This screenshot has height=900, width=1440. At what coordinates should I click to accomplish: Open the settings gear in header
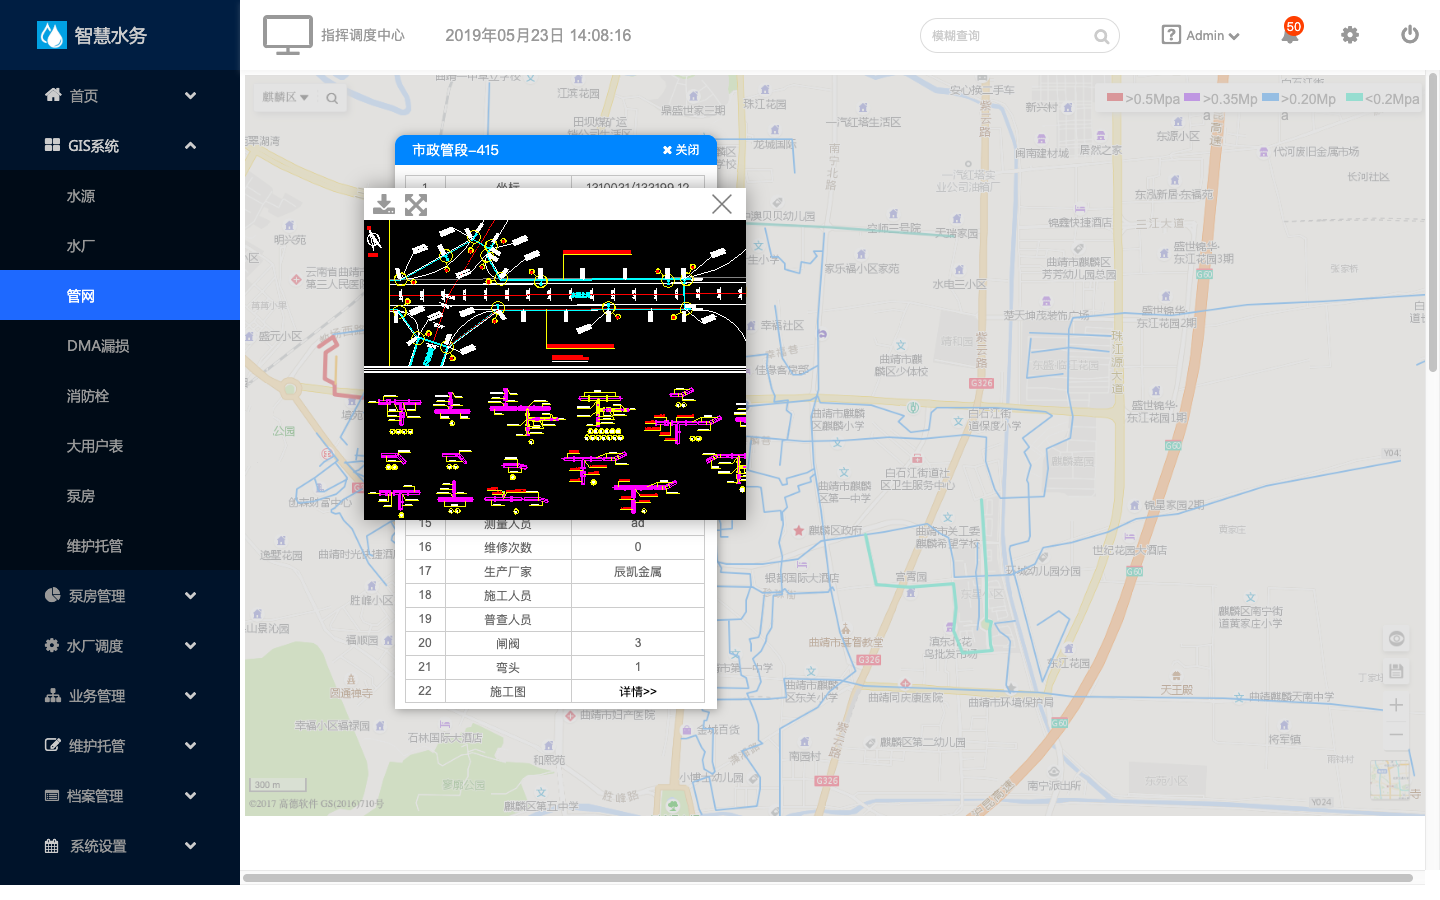point(1350,35)
